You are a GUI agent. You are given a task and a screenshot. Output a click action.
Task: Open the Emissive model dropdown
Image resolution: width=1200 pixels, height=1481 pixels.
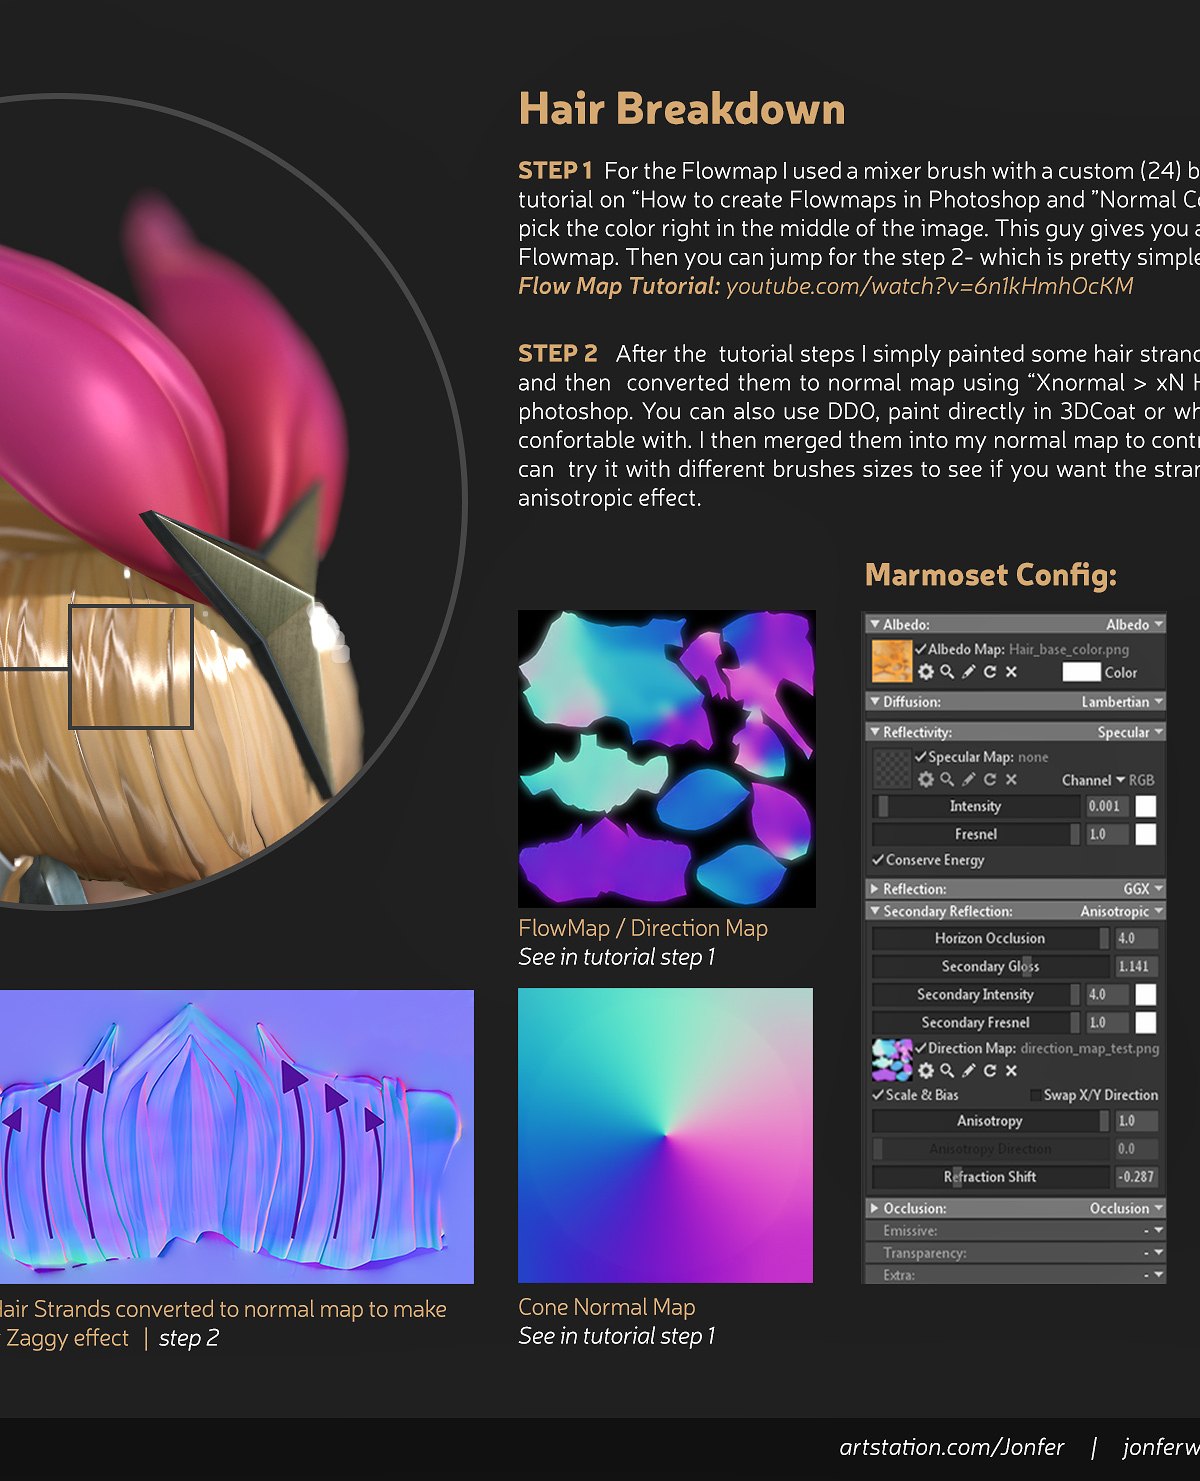tap(1153, 1230)
